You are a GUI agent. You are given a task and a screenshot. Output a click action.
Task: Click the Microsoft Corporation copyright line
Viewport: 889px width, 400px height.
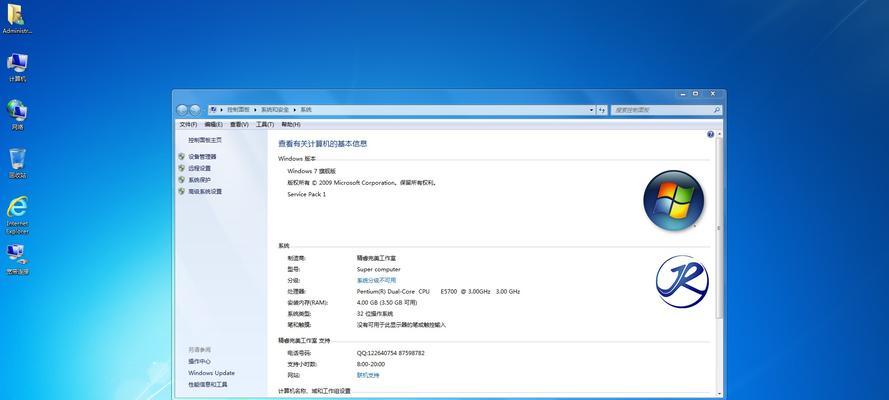coord(362,183)
